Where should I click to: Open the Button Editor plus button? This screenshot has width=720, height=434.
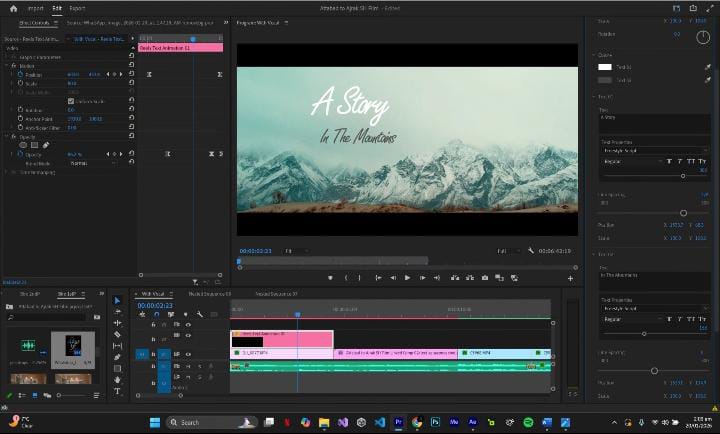coord(570,278)
